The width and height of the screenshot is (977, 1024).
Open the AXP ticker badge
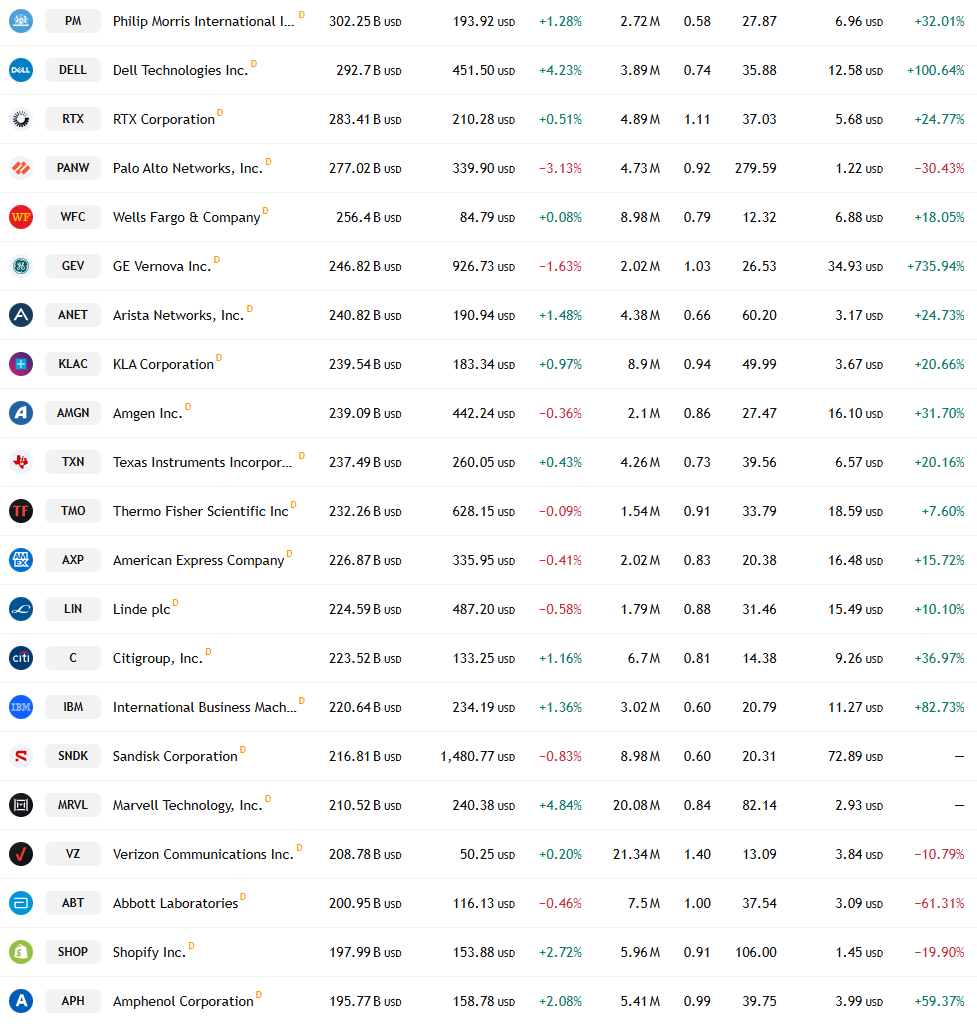(x=73, y=560)
